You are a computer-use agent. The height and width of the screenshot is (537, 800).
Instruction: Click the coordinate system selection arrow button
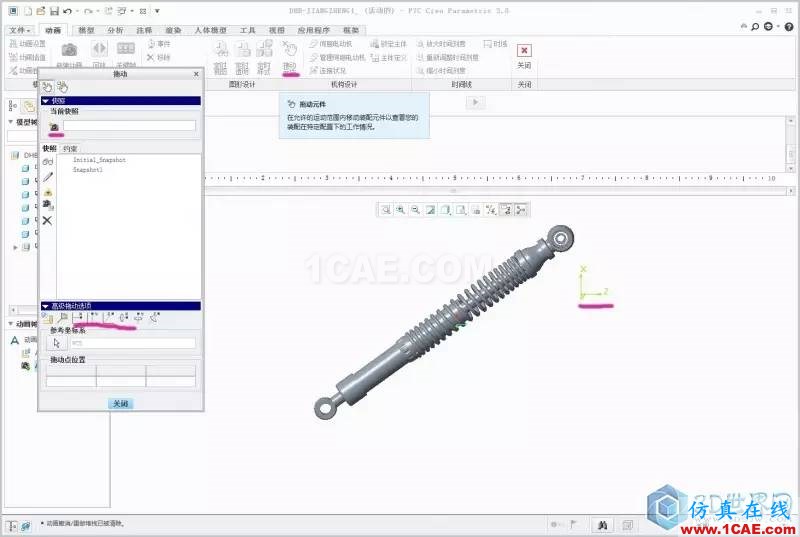pyautogui.click(x=57, y=343)
